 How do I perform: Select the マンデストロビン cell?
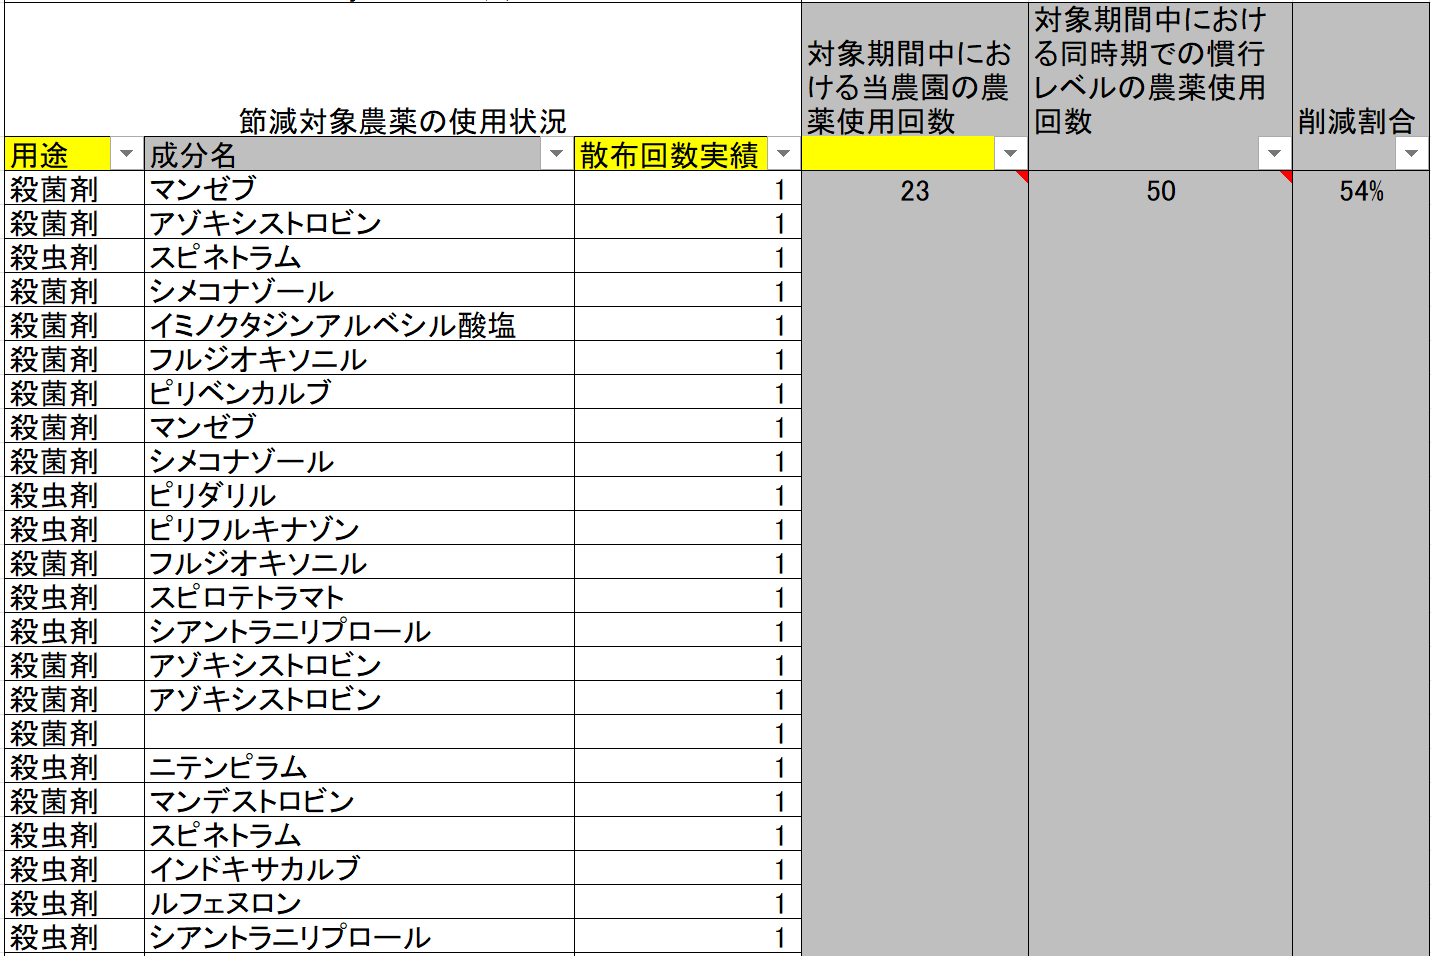coord(358,801)
